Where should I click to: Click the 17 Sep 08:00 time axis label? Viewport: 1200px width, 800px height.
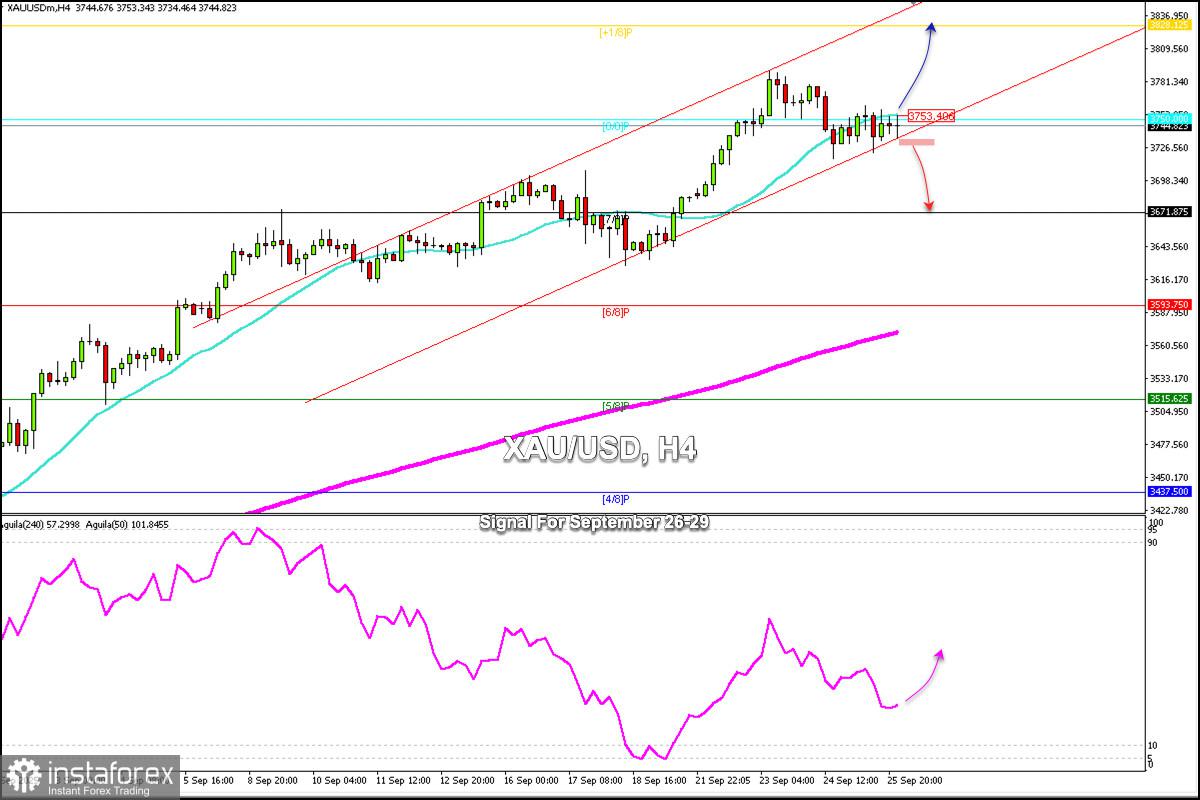point(593,780)
